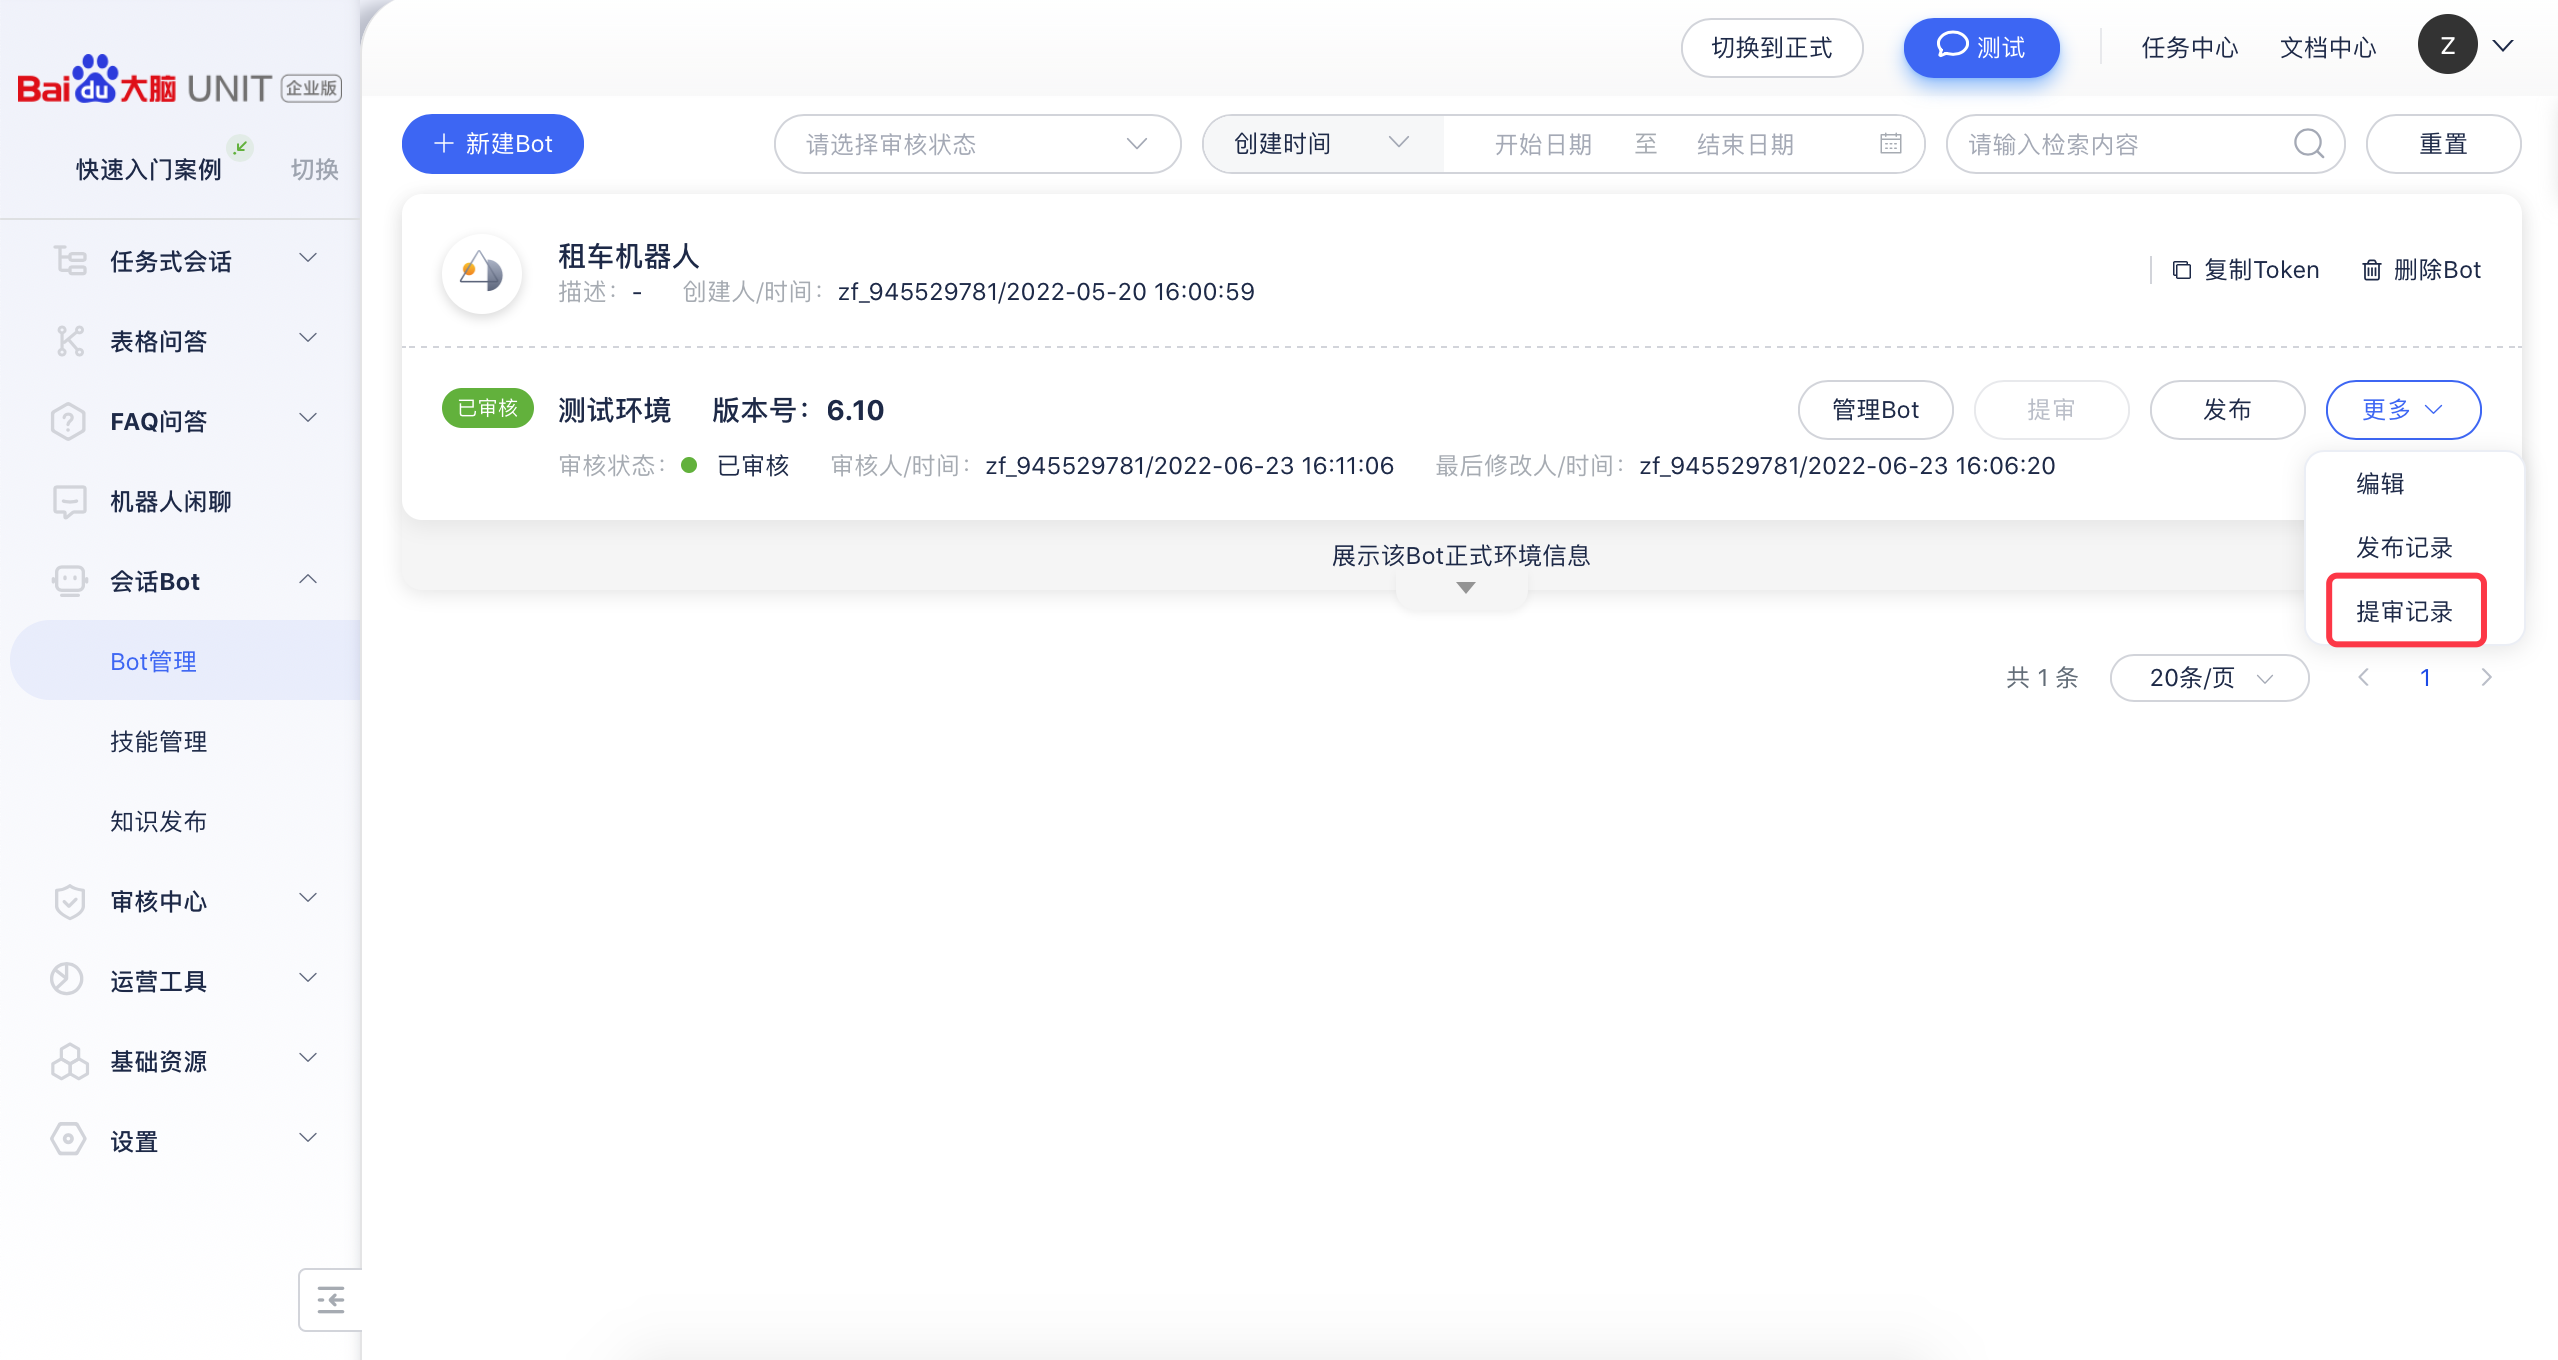The width and height of the screenshot is (2558, 1360).
Task: Click the 测试 button
Action: pyautogui.click(x=1981, y=47)
